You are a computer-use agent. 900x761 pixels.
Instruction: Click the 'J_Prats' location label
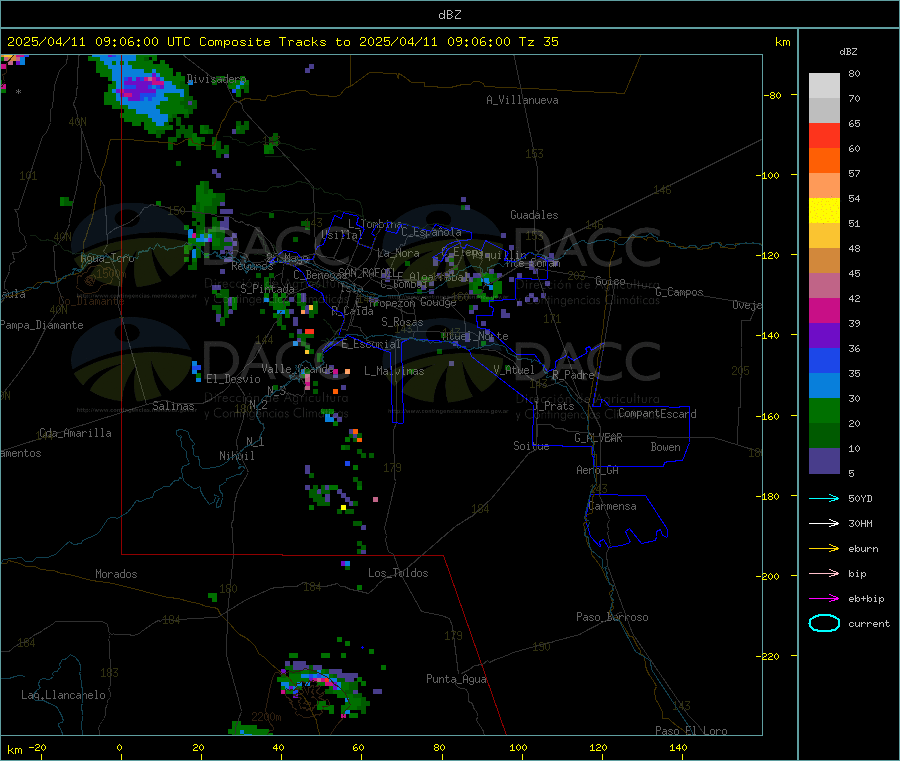pos(553,406)
